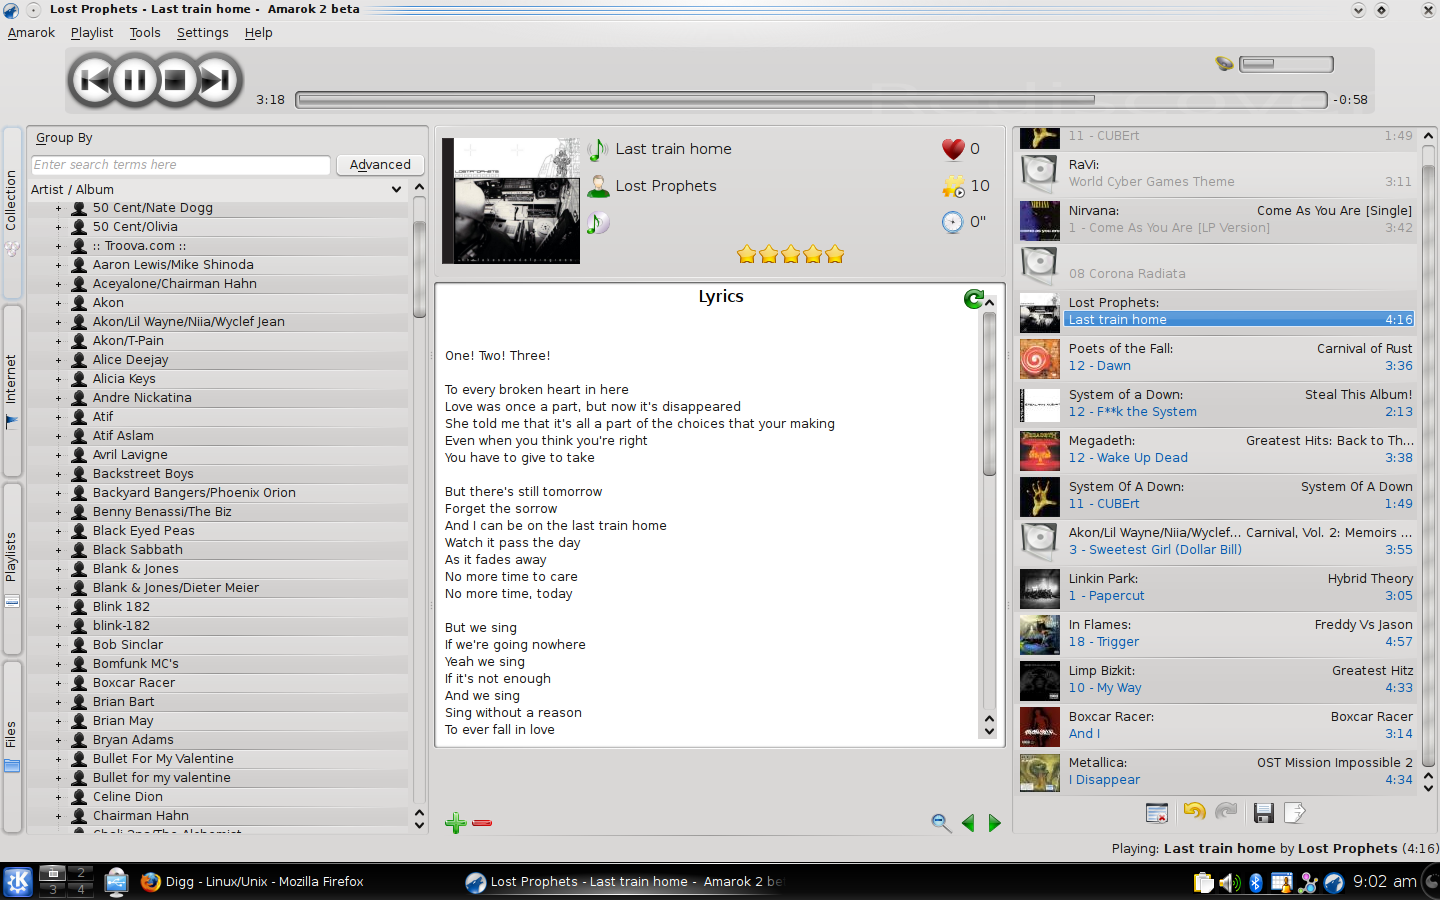The height and width of the screenshot is (900, 1440).
Task: Export the playlist using the page arrow icon
Action: click(x=1295, y=813)
